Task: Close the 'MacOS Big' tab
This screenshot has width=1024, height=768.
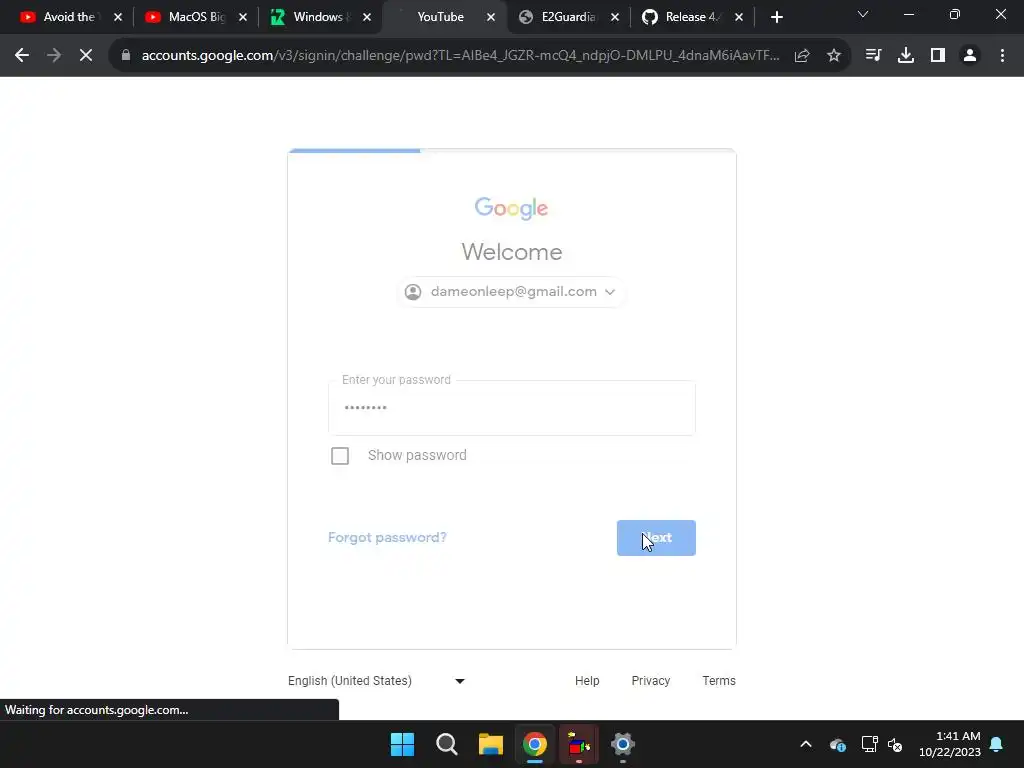Action: (x=243, y=17)
